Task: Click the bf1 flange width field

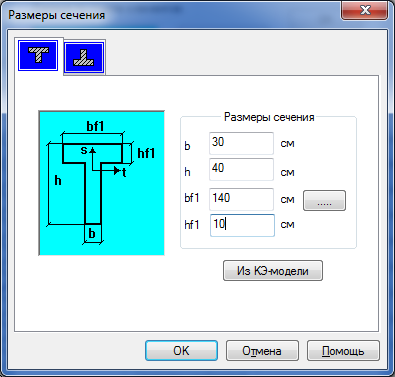Action: 241,199
